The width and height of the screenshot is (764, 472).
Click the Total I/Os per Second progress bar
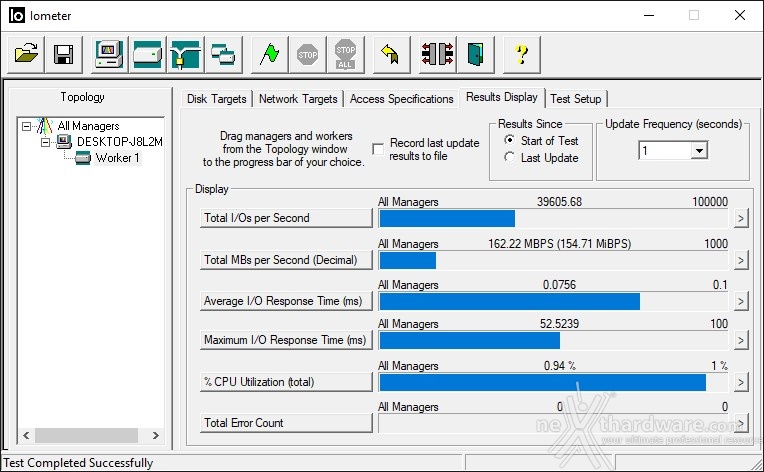pos(554,219)
